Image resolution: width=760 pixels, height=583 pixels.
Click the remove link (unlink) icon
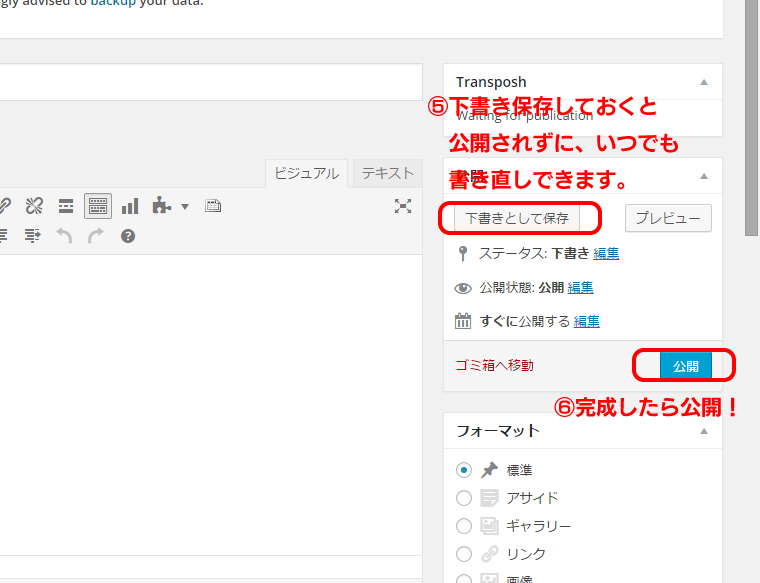[34, 206]
